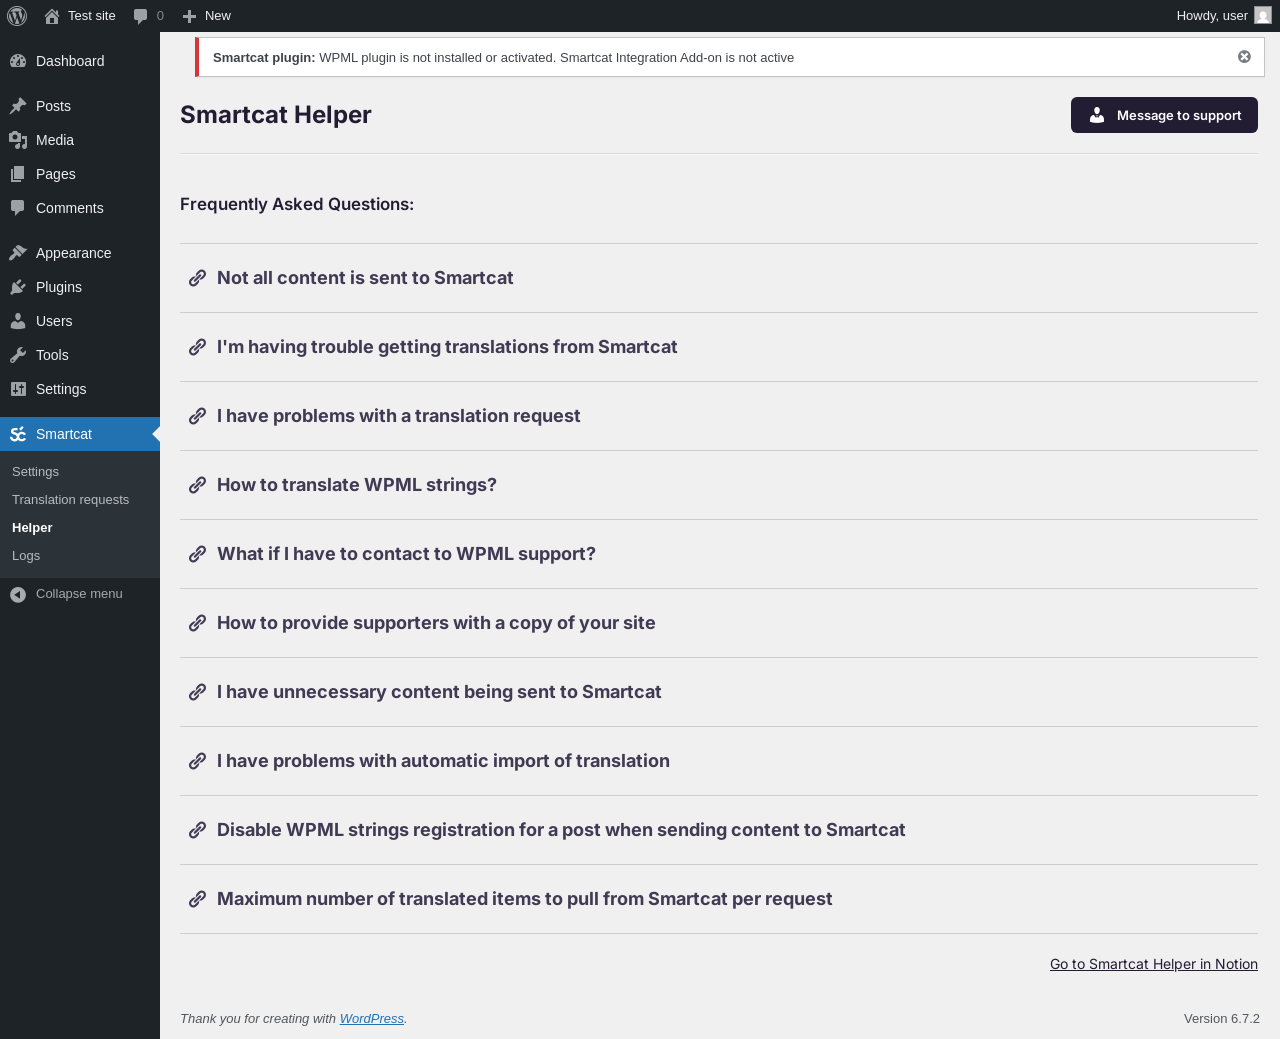Click the Dashboard gauge icon

click(x=18, y=61)
